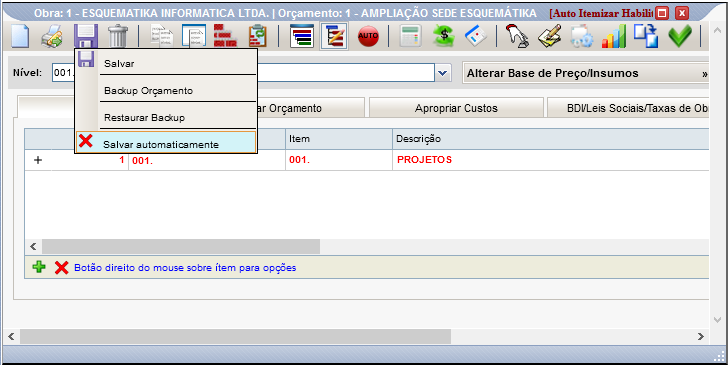Click the window with blue gears icon
Image resolution: width=728 pixels, height=365 pixels.
coord(581,36)
